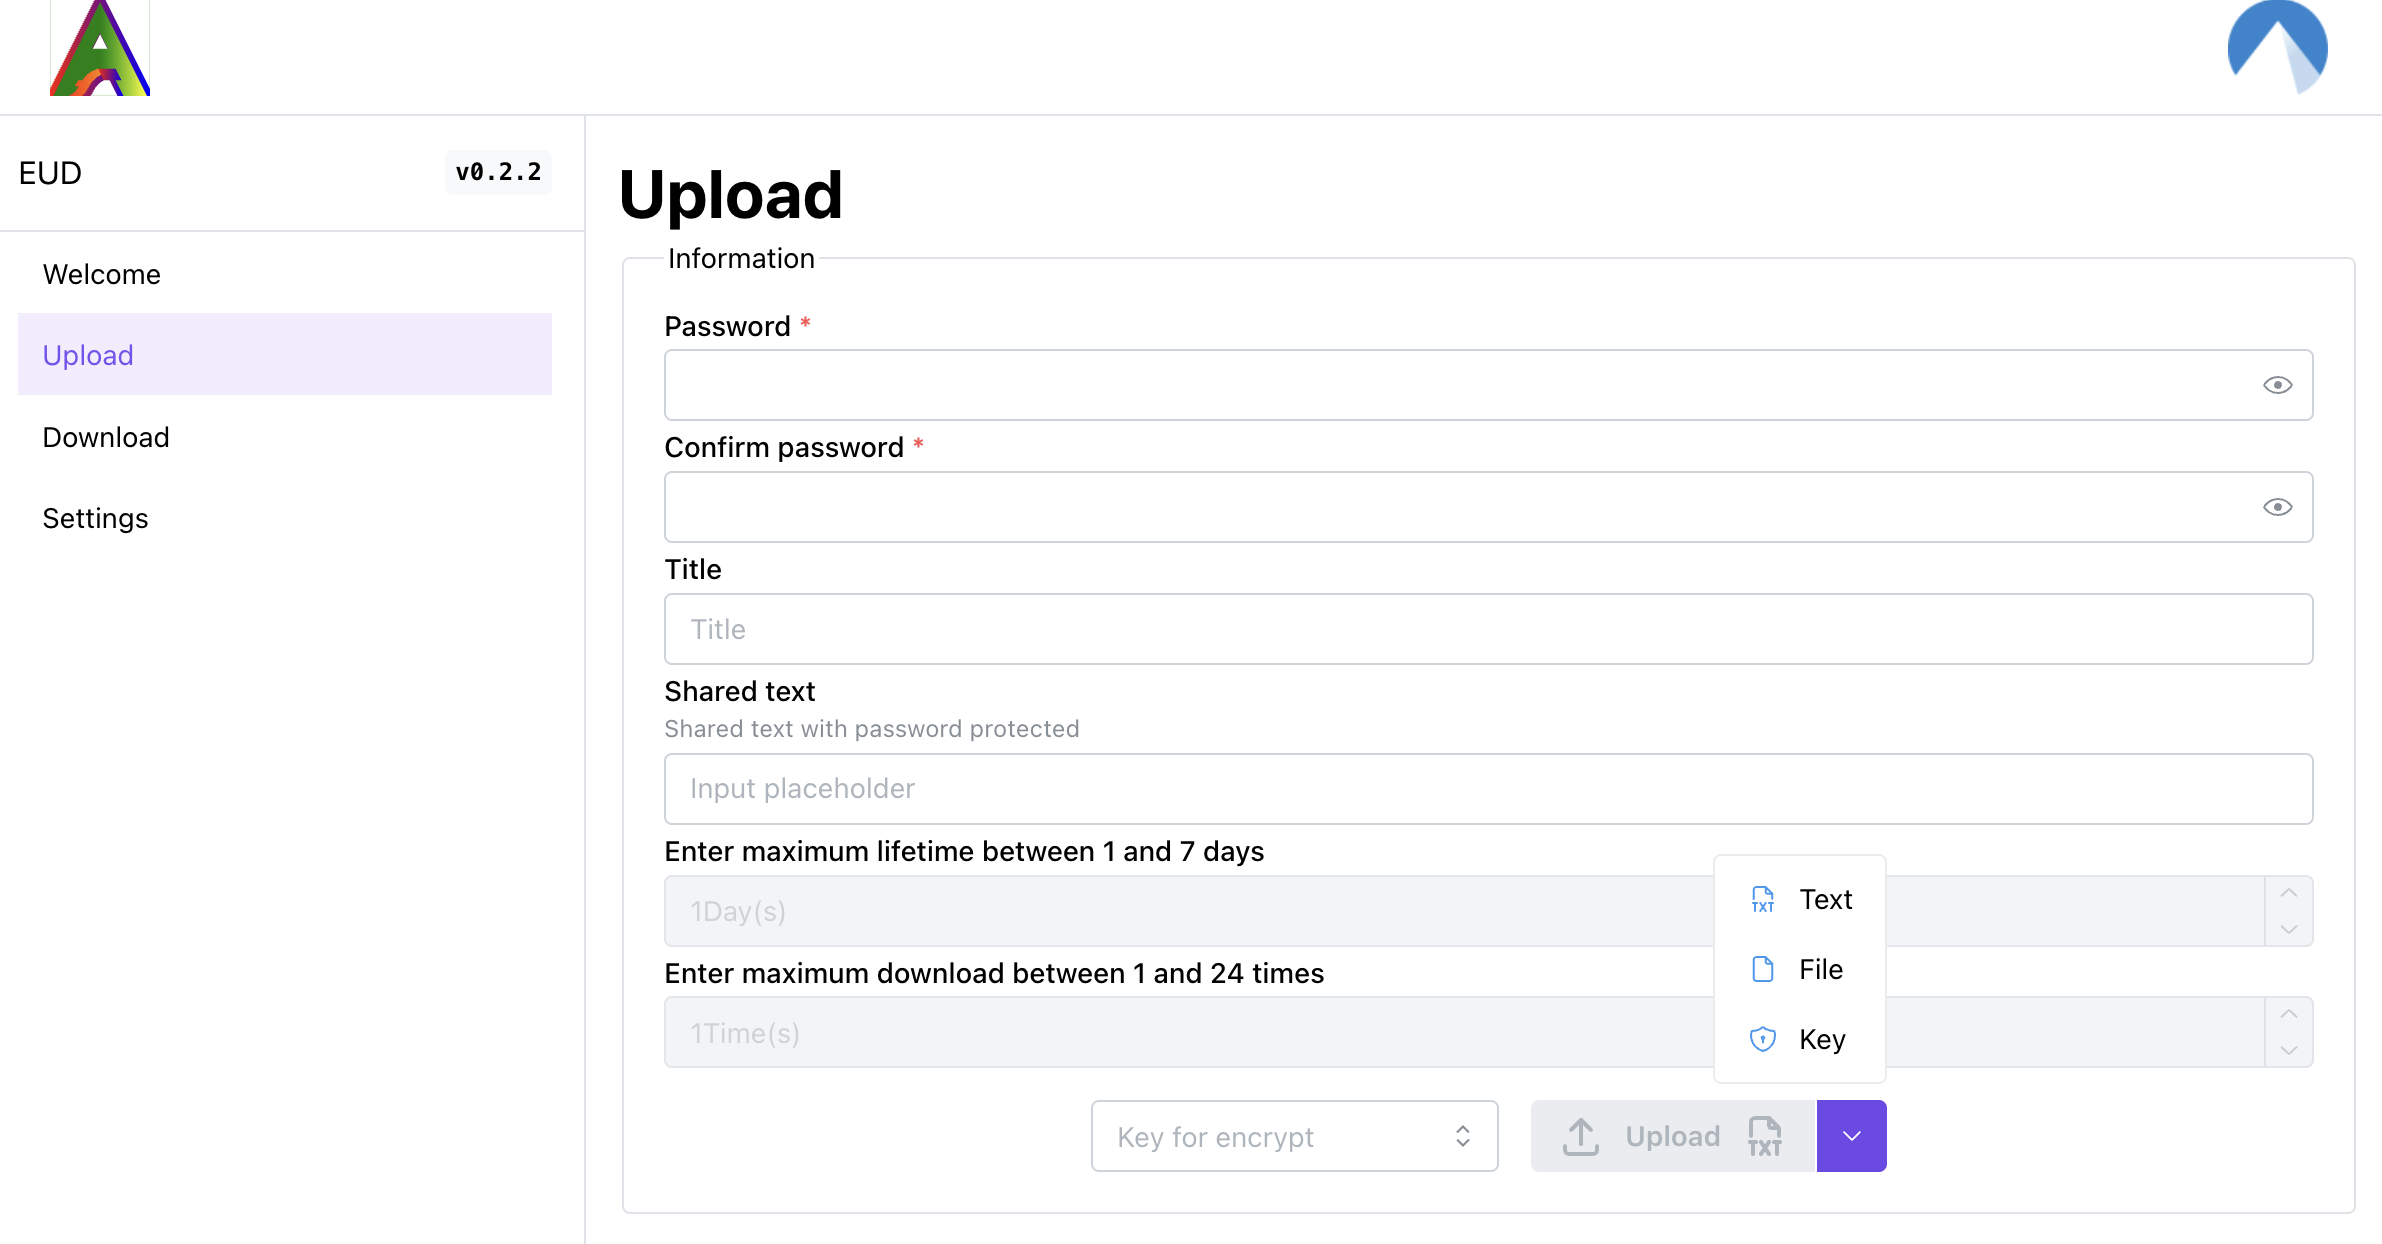
Task: Click the Key shield icon in the dropdown menu
Action: tap(1763, 1039)
